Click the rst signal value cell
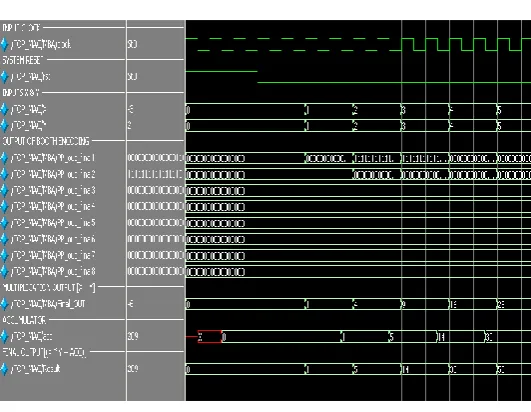 [x=132, y=77]
